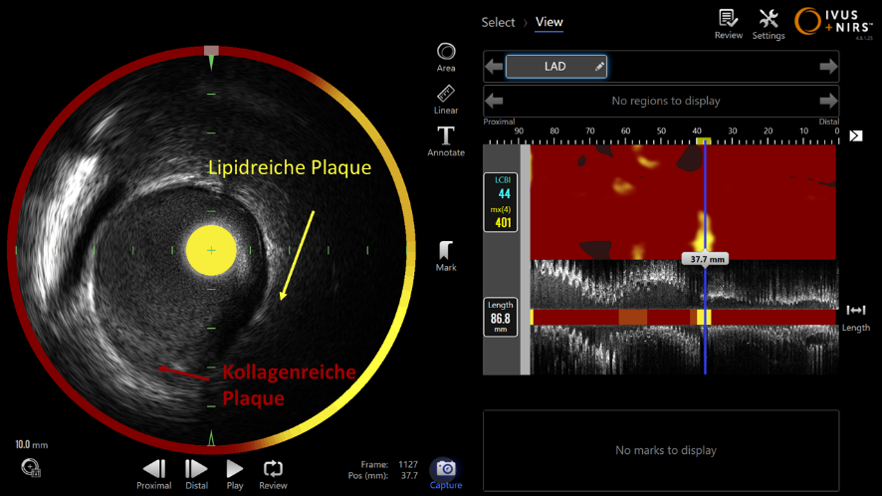Click the 37.7 mm position marker
Viewport: 886px width, 501px height.
tap(704, 258)
